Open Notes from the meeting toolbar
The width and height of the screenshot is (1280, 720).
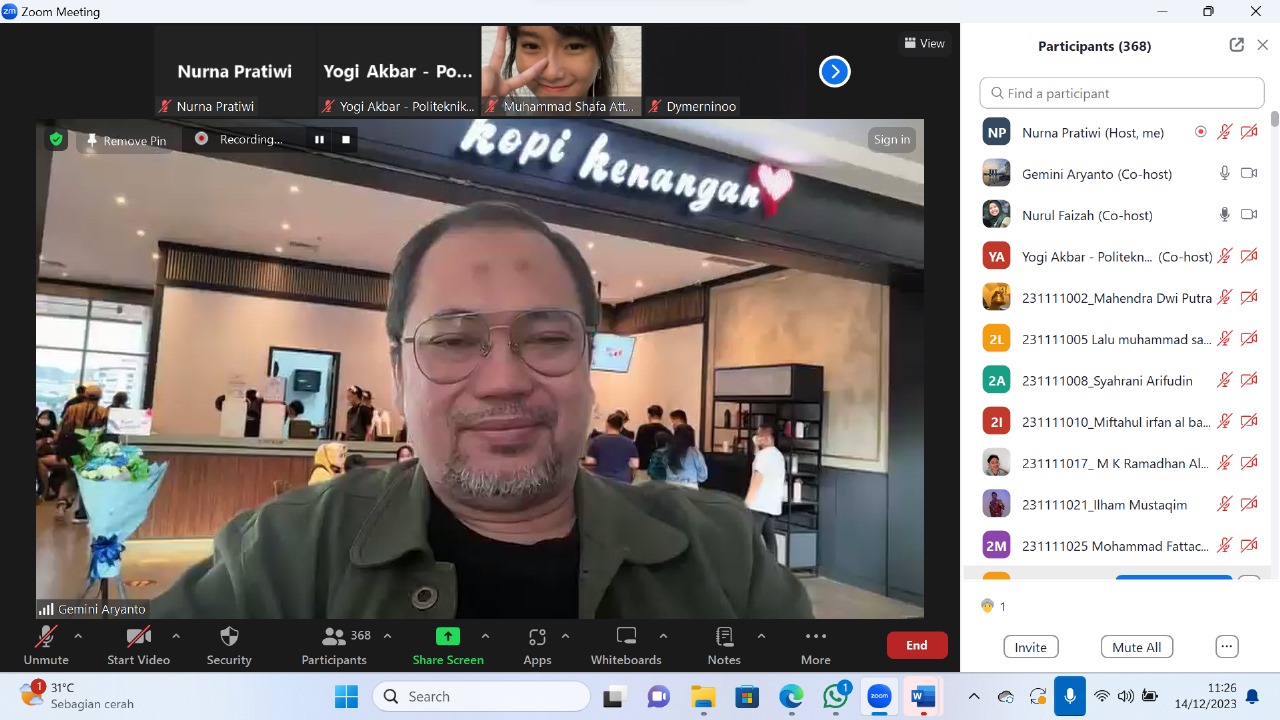(x=724, y=646)
